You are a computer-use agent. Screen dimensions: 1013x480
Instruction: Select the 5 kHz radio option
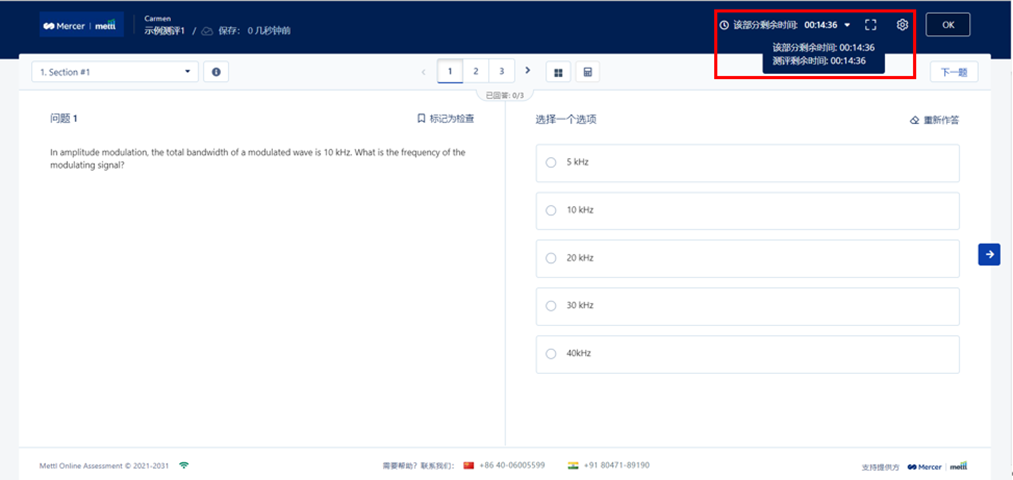551,162
